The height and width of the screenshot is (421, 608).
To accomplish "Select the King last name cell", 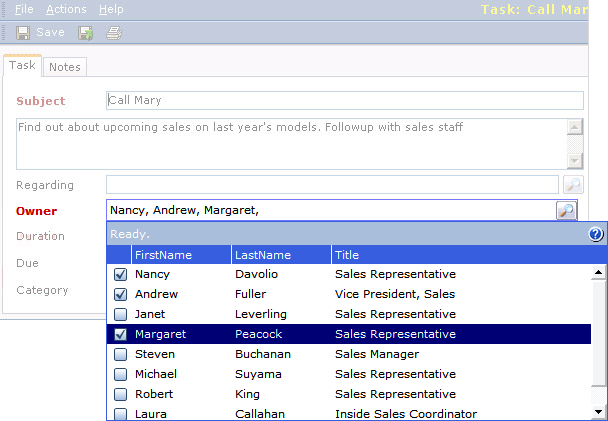I will [247, 394].
